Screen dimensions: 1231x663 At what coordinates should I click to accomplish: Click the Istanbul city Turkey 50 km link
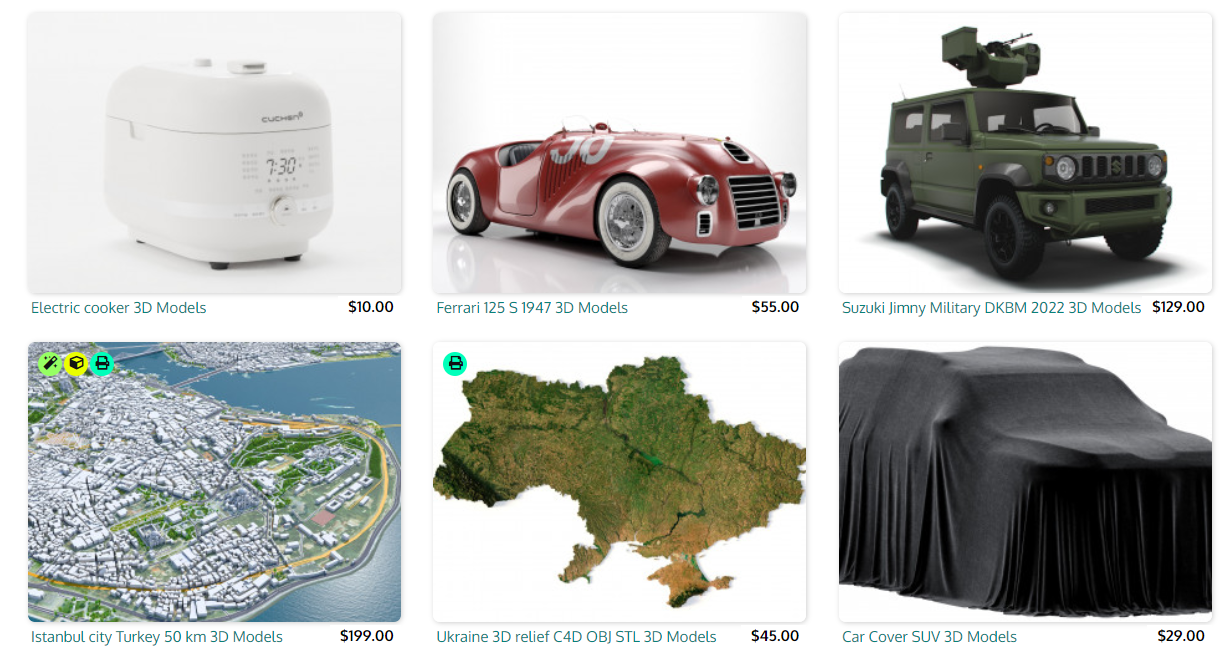157,637
